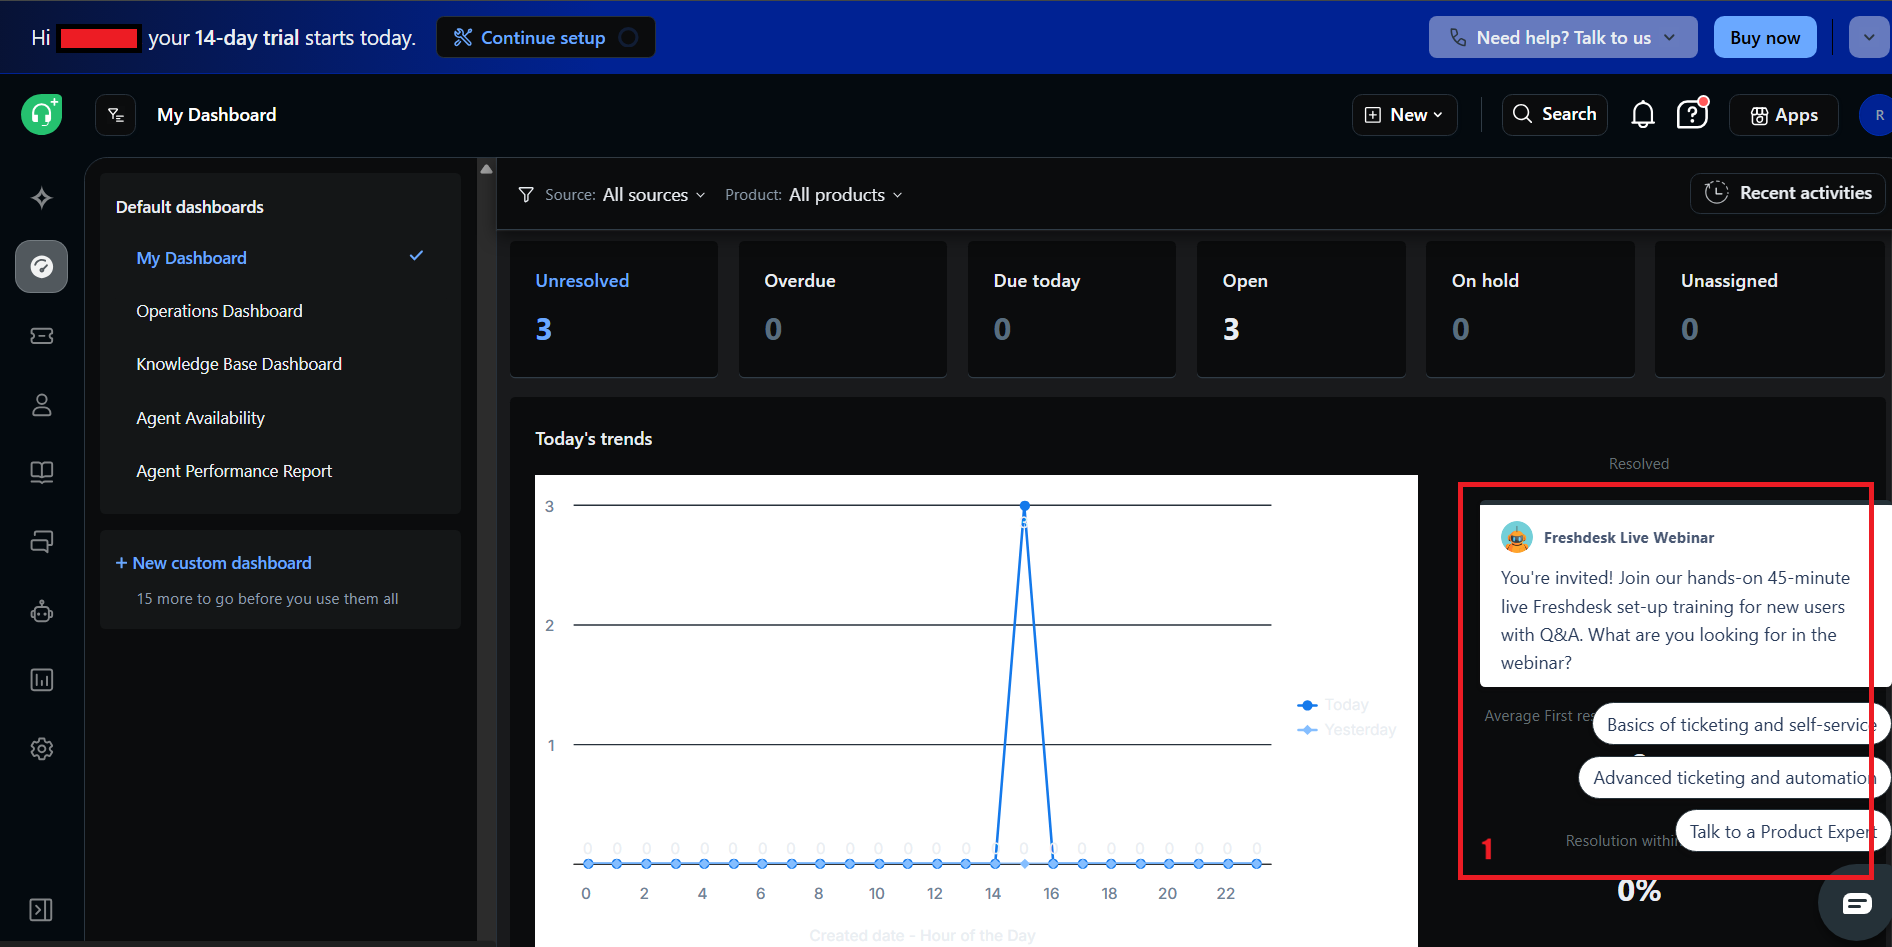Select the Dashboard gauge icon in sidebar
The height and width of the screenshot is (947, 1892).
click(x=42, y=267)
